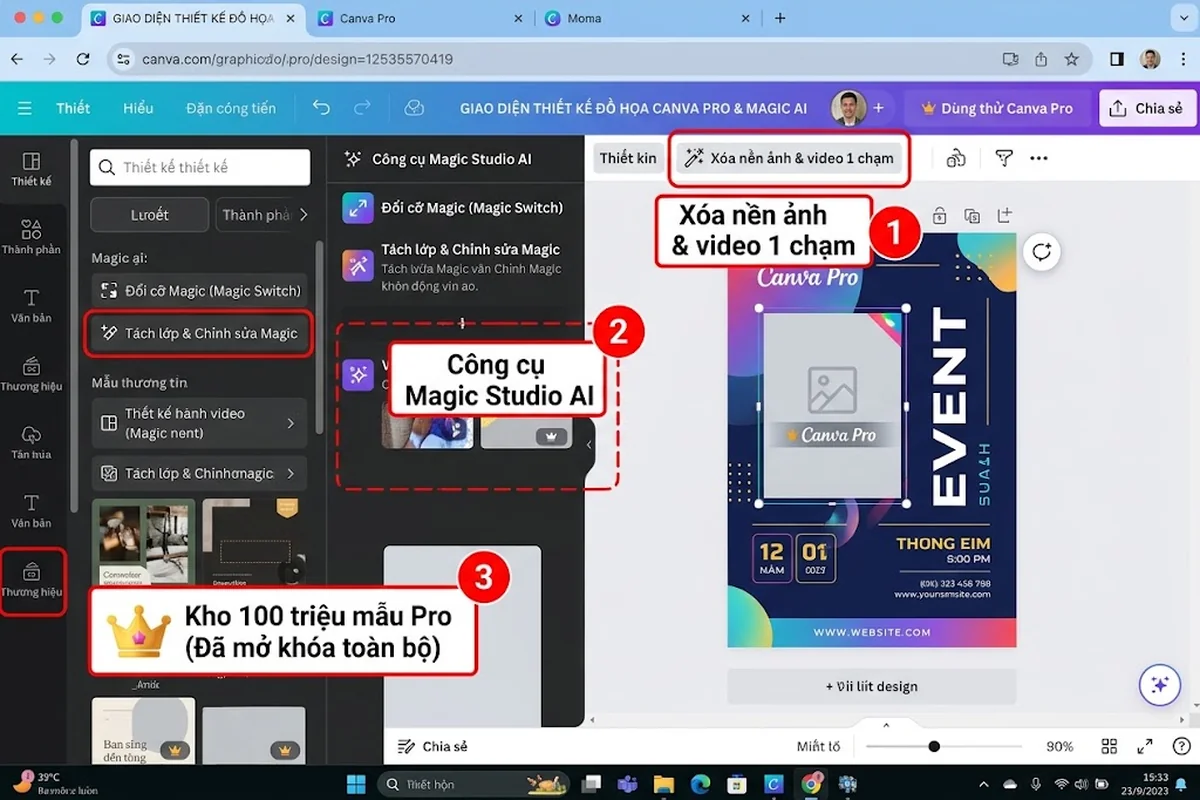This screenshot has height=800, width=1200.
Task: Click the 90% zoom percentage value
Action: 1060,746
